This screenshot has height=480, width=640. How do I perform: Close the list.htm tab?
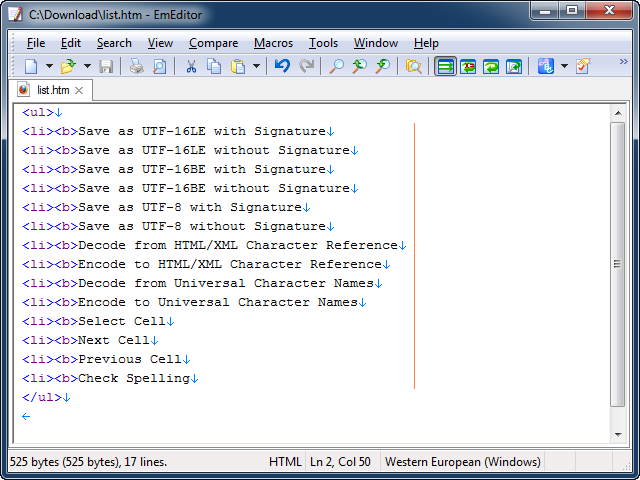tap(79, 90)
